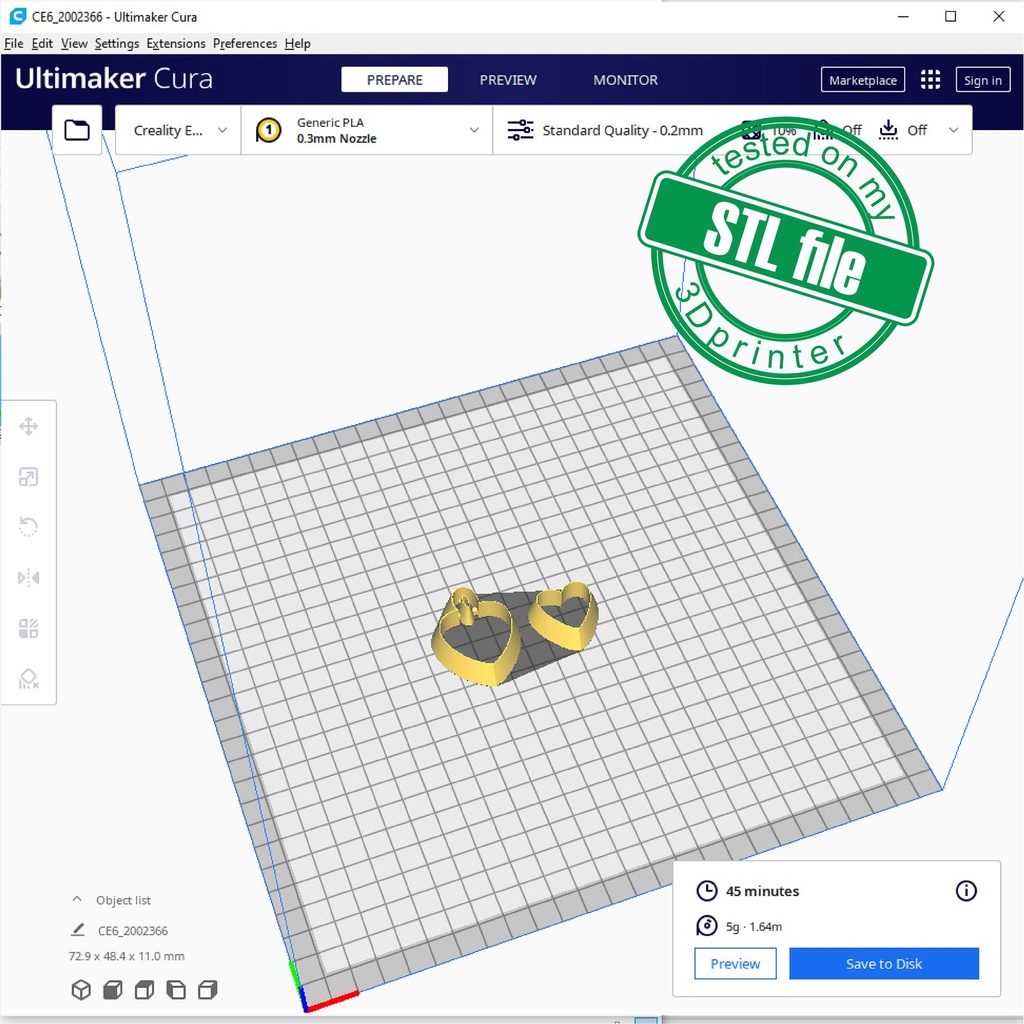Open file using the folder icon
Screen dimensions: 1024x1024
pos(77,130)
